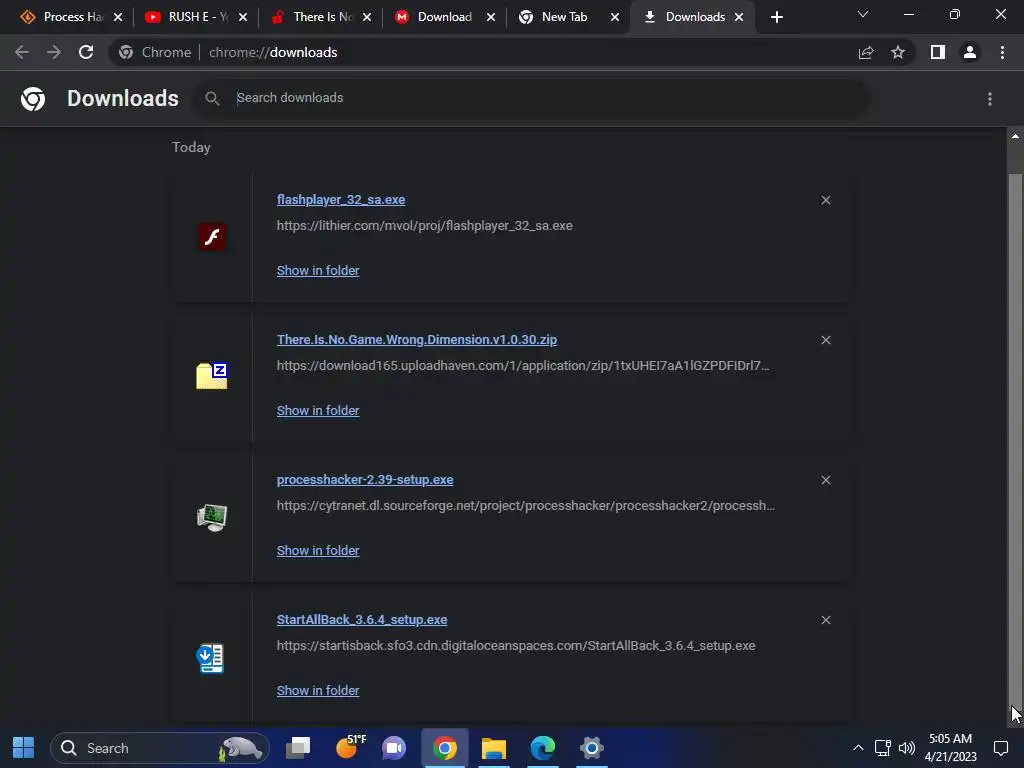Viewport: 1024px width, 768px height.
Task: Open processhacker-2.39-setup.exe link
Action: [x=364, y=479]
